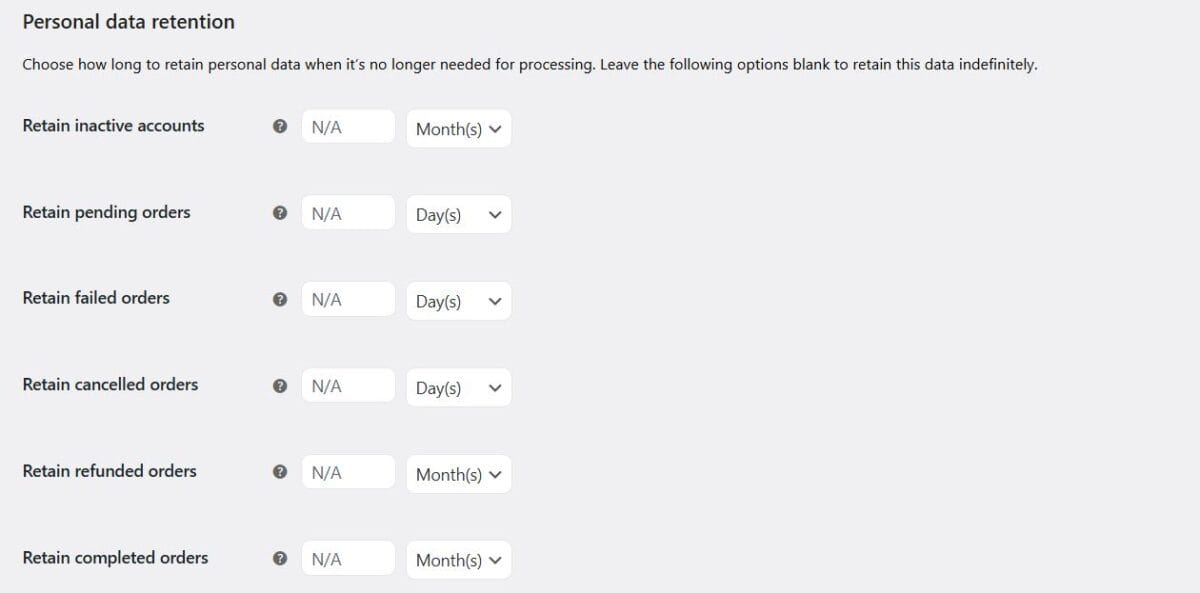The width and height of the screenshot is (1200, 593).
Task: Open help tooltip for Retain refunded orders
Action: click(280, 472)
